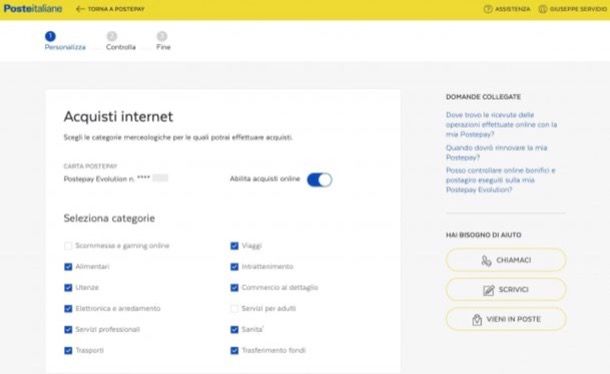Check the Servizi per adulti checkbox
This screenshot has width=610, height=374.
[x=234, y=309]
